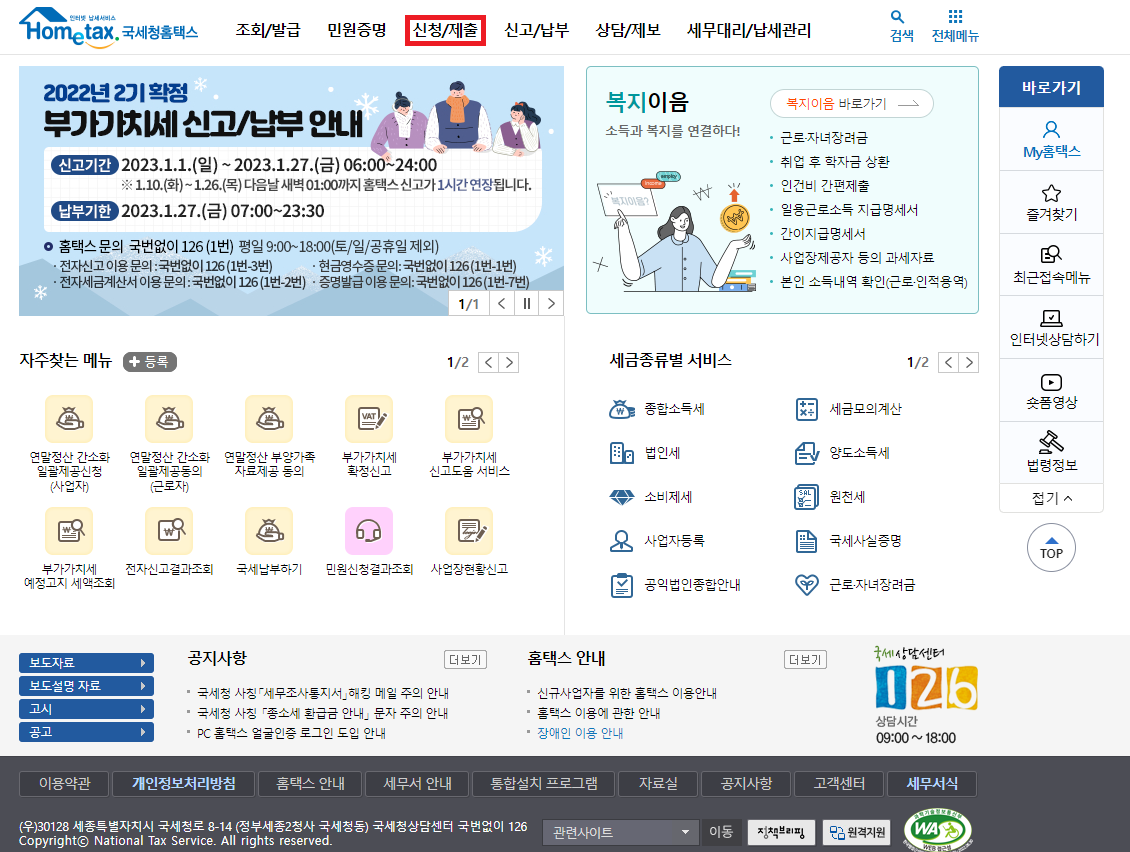Open 세금모의계산 calculator icon

806,409
